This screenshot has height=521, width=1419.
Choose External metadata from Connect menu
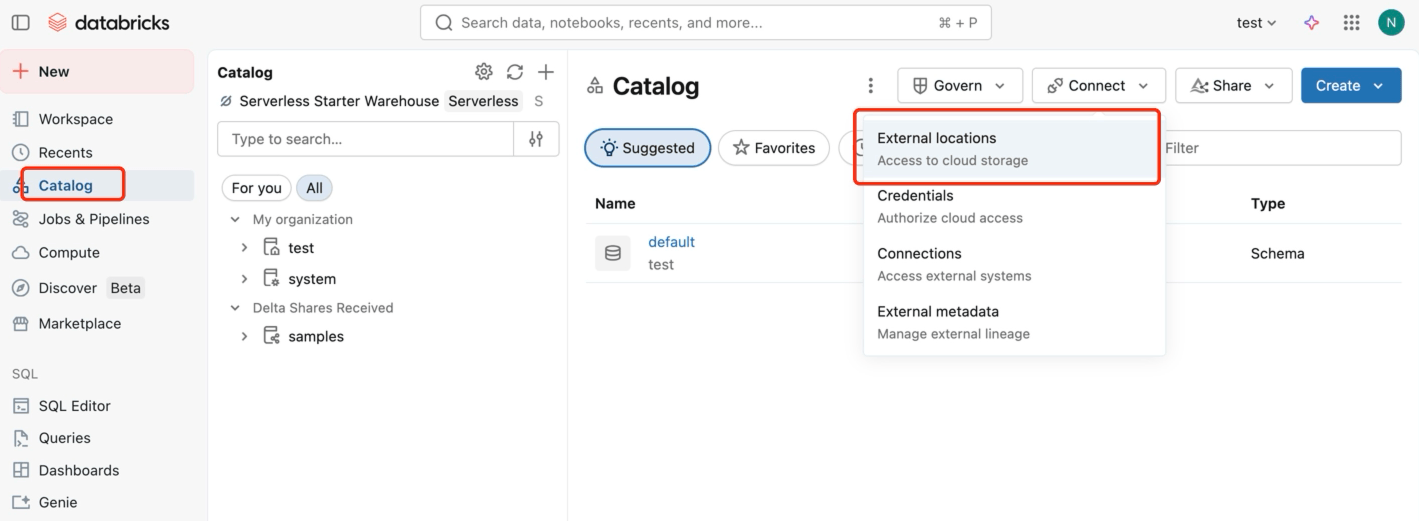click(x=1014, y=322)
